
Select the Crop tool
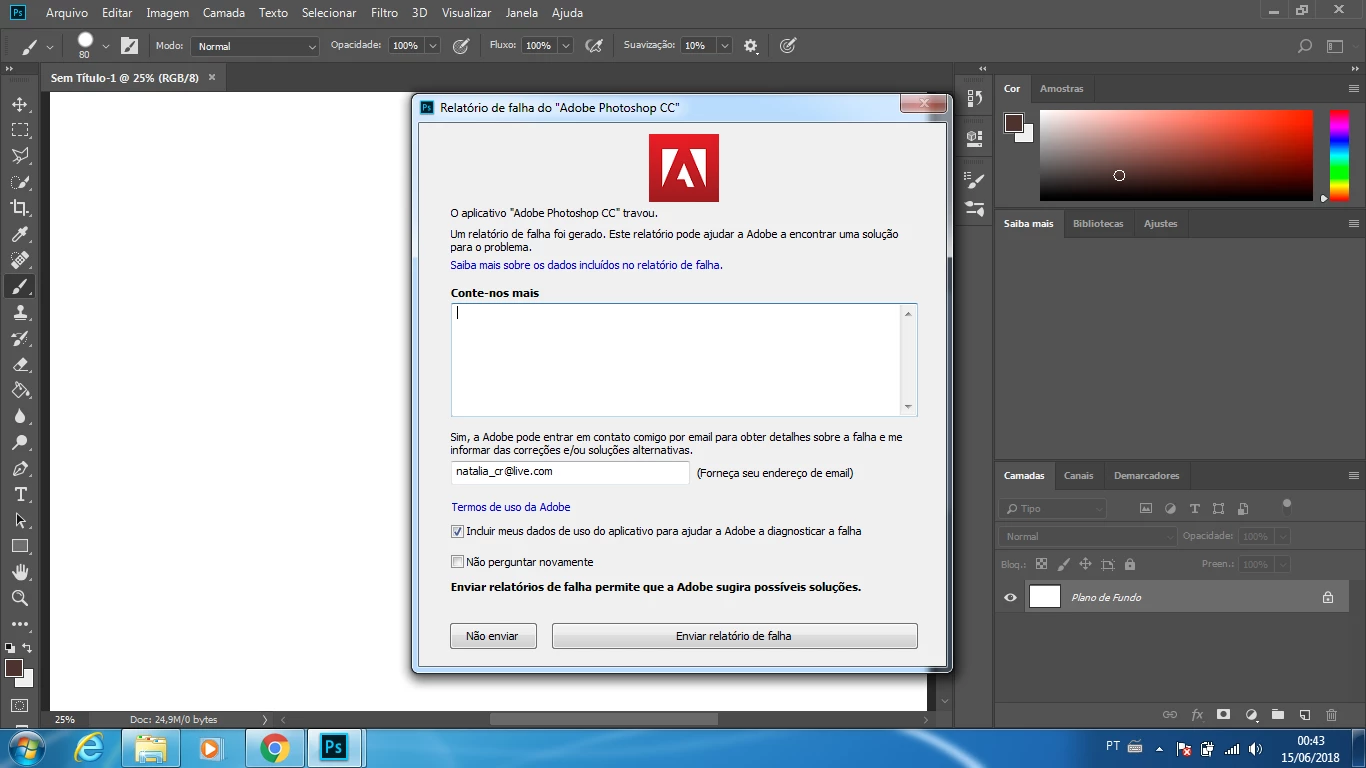click(x=19, y=208)
